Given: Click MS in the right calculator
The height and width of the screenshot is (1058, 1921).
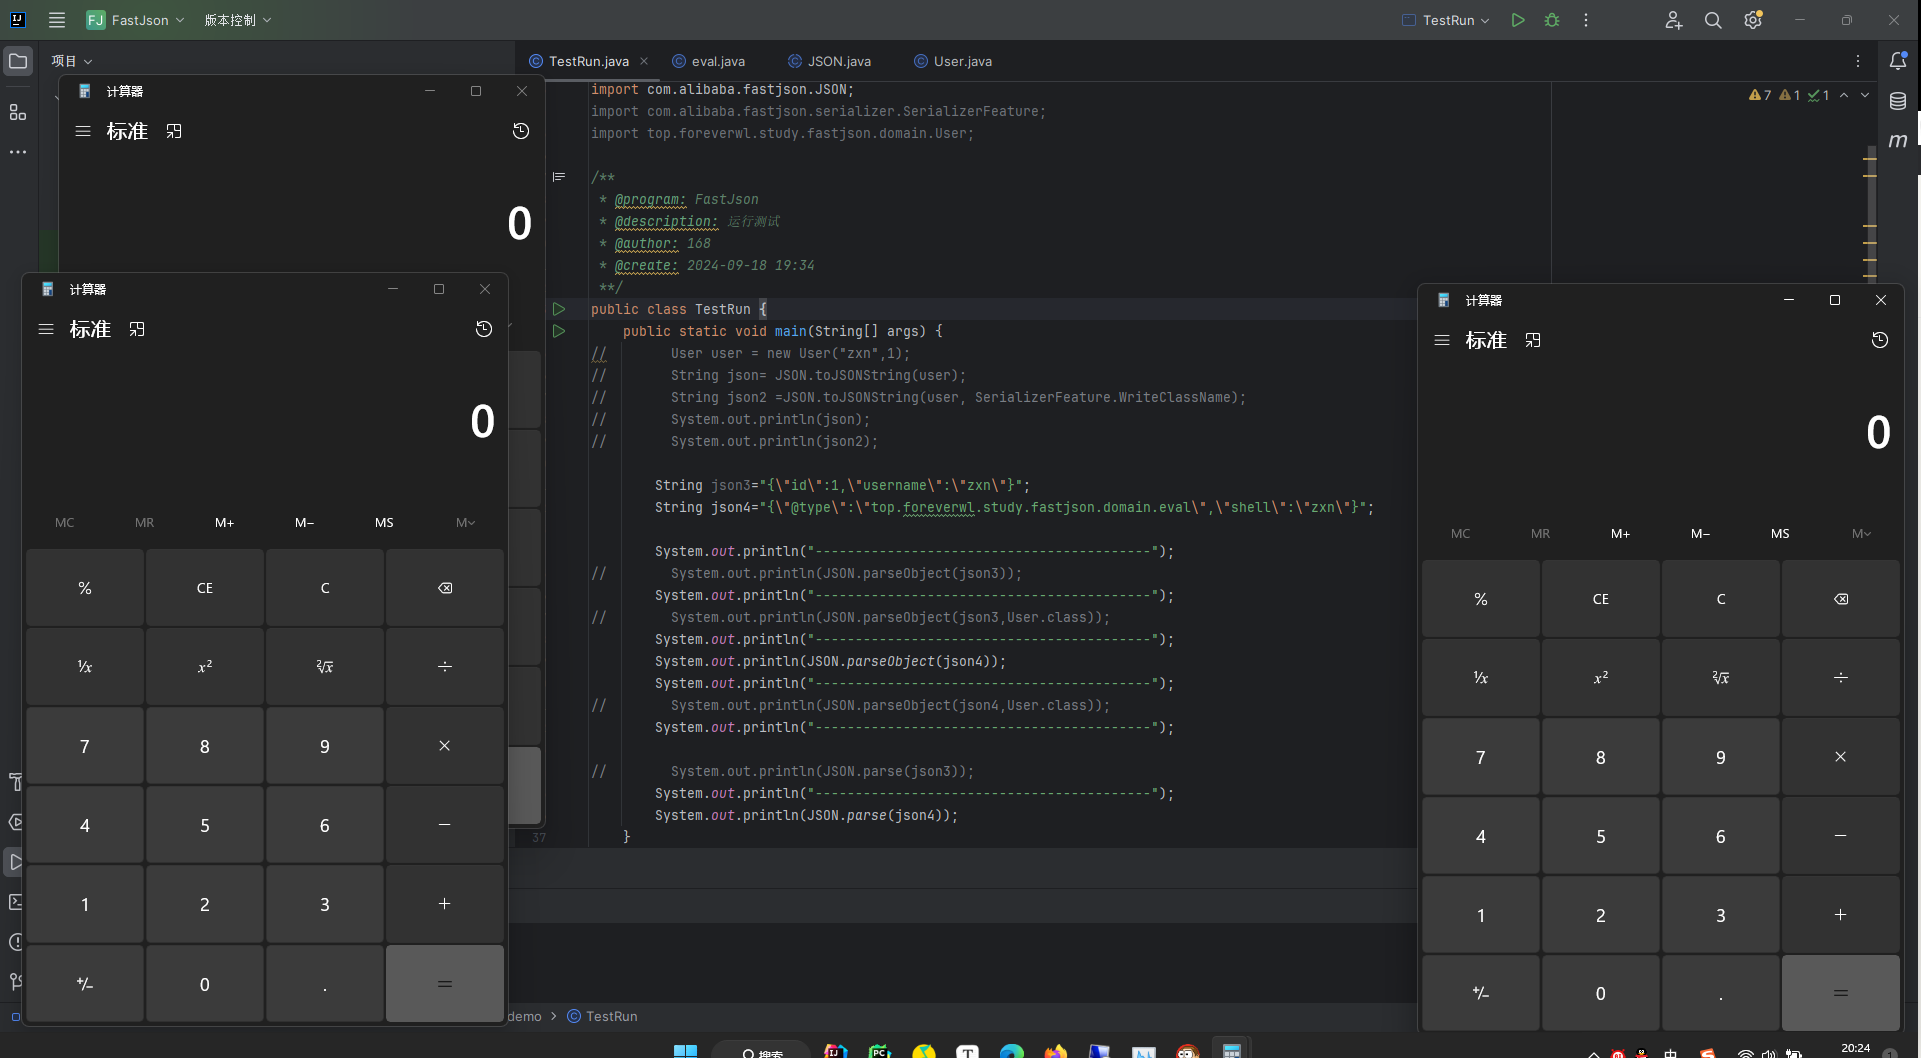Looking at the screenshot, I should (x=1781, y=533).
